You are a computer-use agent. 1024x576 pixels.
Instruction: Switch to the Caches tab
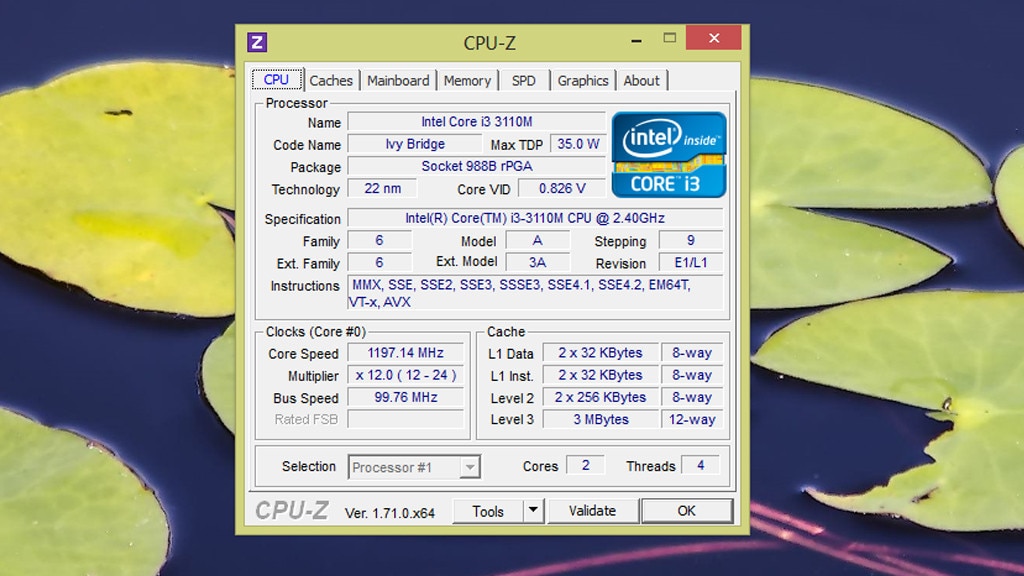331,80
